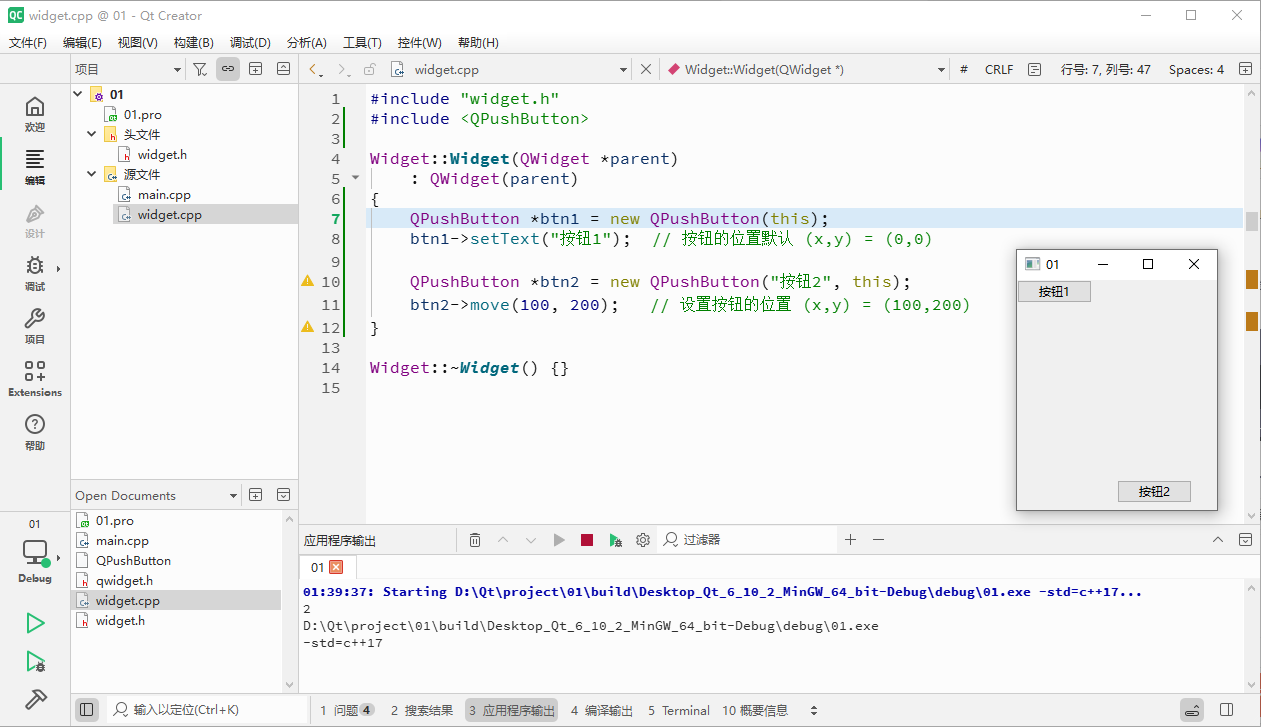Click the green Run button
Screen dimensions: 1261x727
35,623
